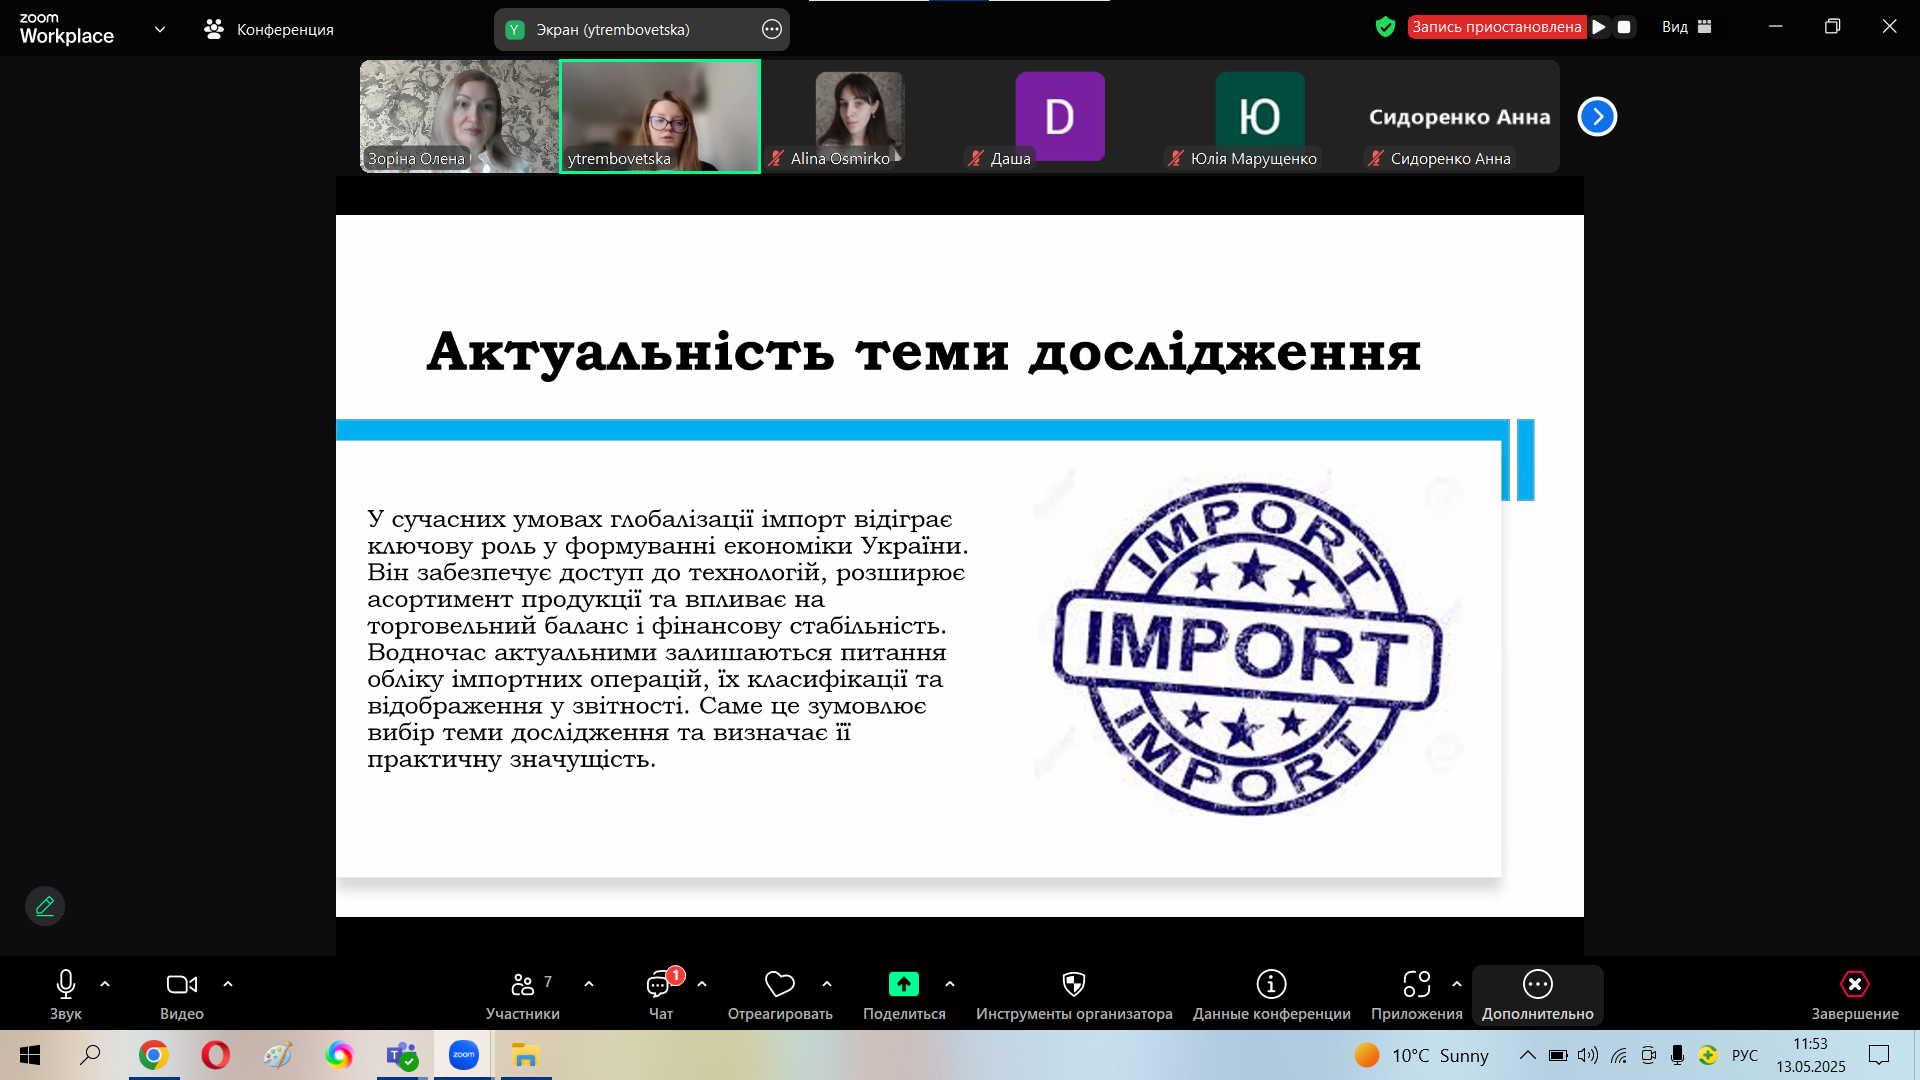Image resolution: width=1920 pixels, height=1080 pixels.
Task: Toggle camera with Видео button
Action: coord(181,985)
